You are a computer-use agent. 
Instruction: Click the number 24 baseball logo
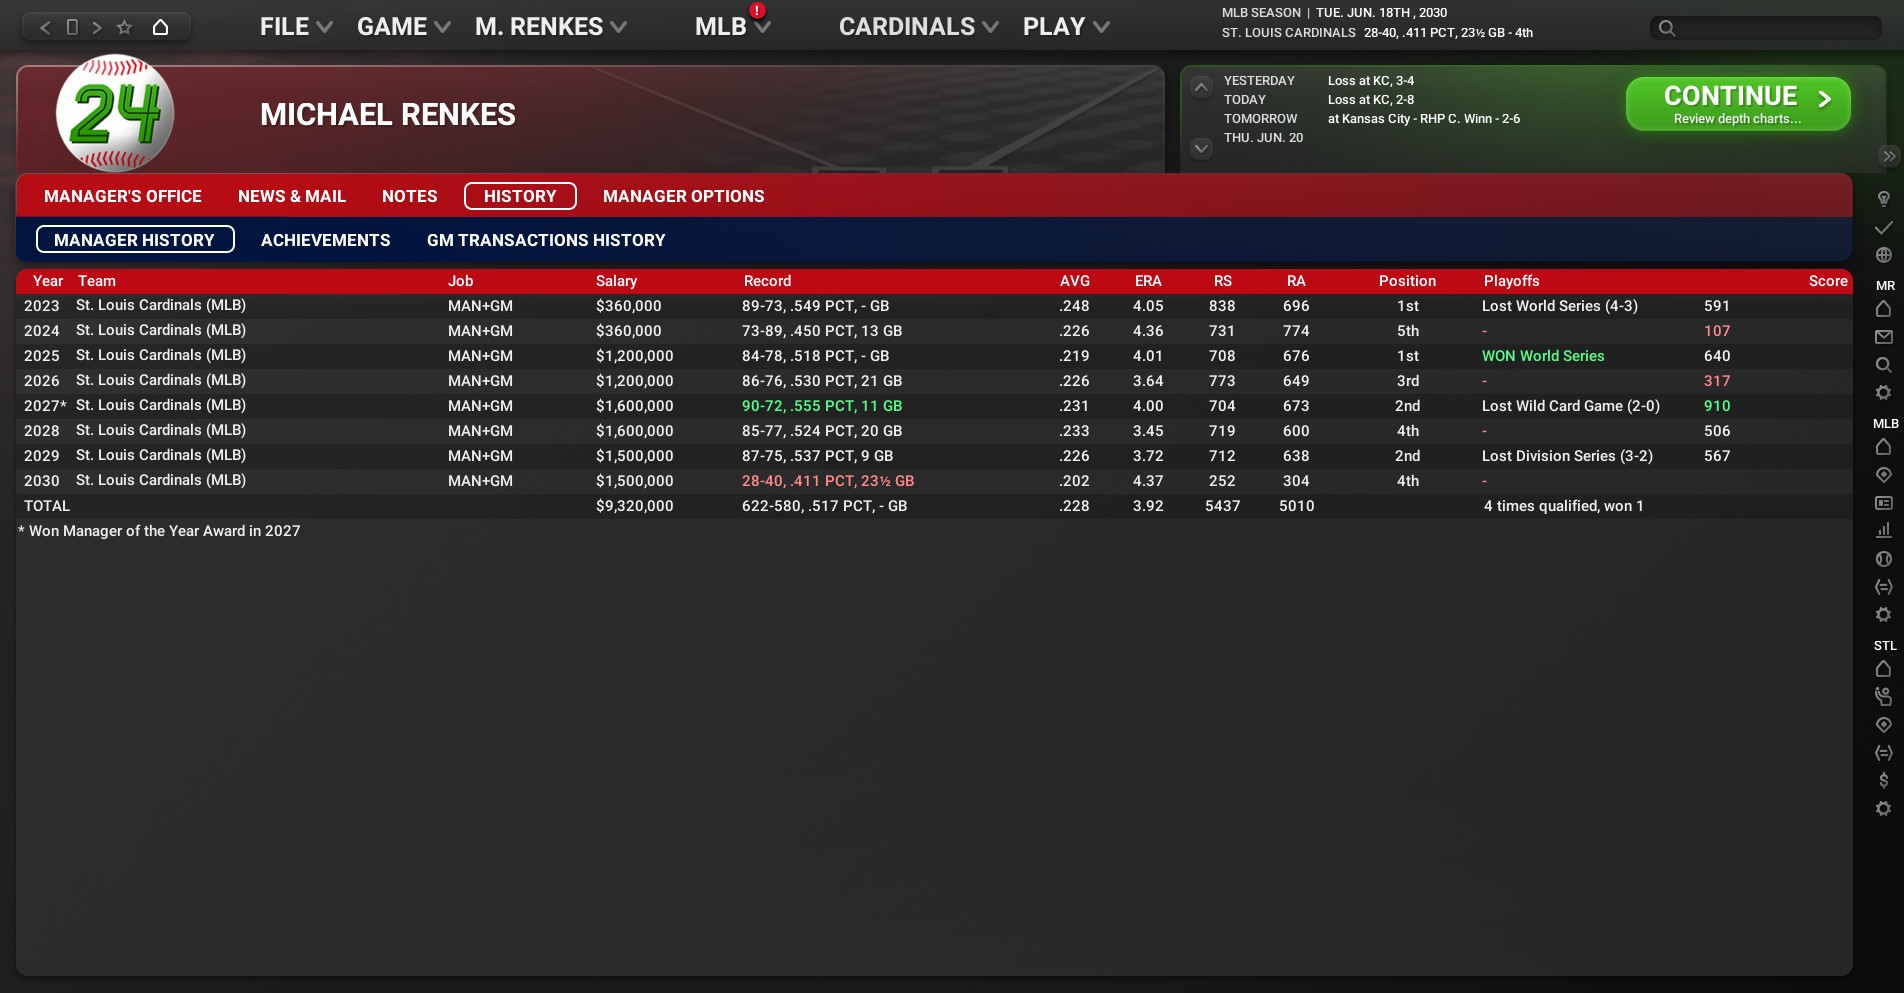point(115,113)
